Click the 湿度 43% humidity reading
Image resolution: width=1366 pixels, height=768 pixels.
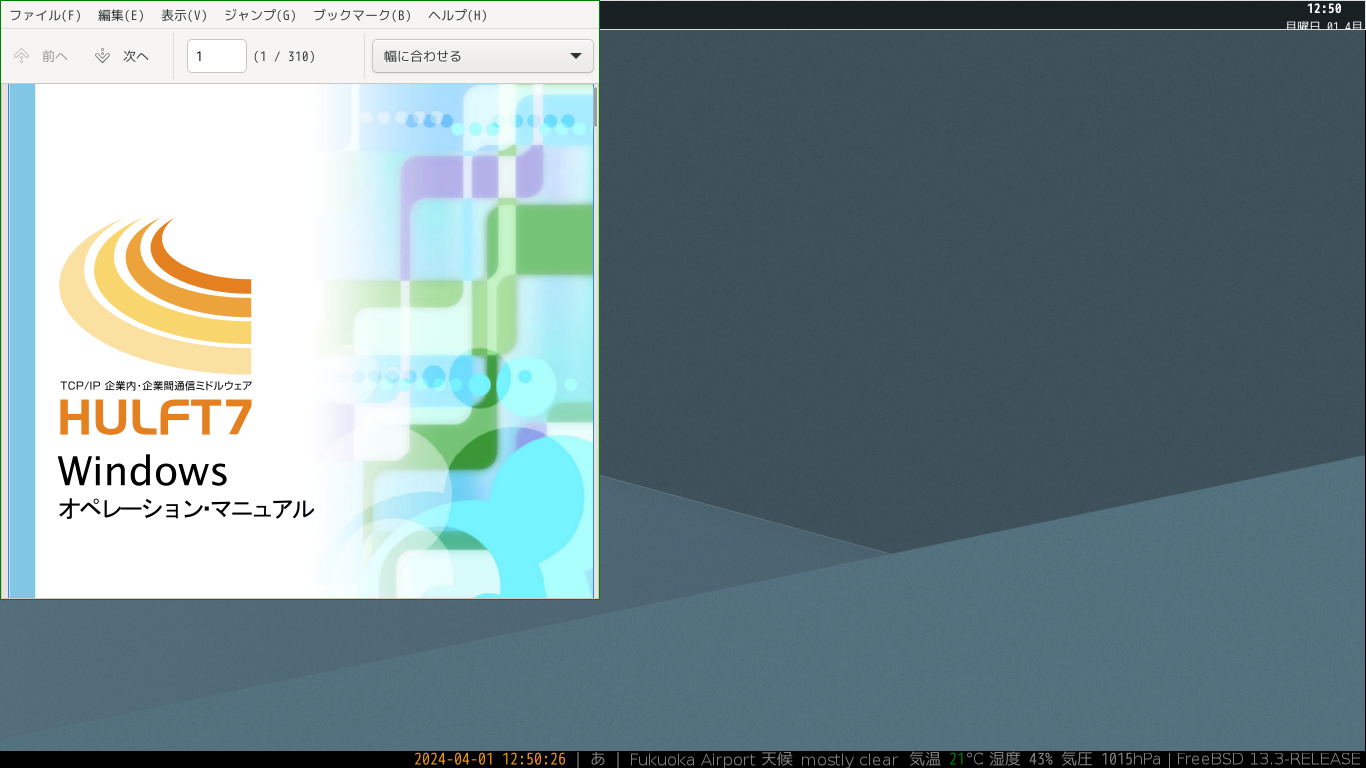coord(1021,759)
